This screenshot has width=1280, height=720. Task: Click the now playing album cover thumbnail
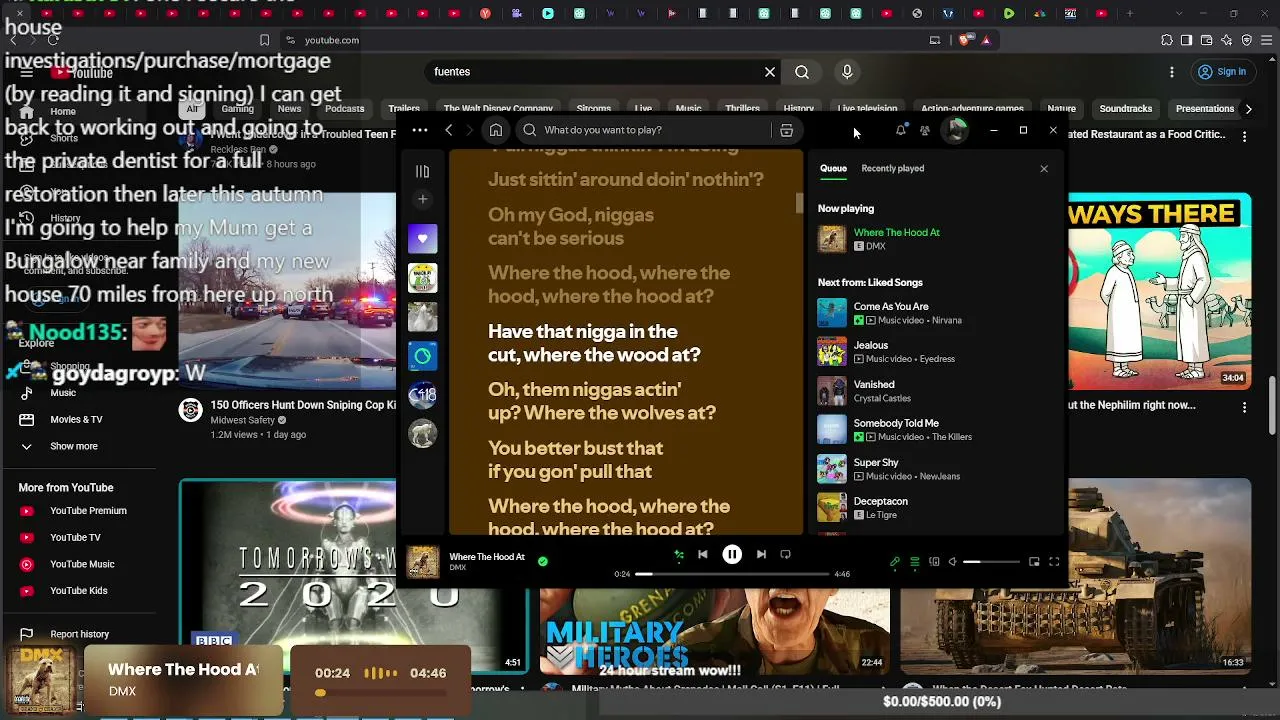[423, 562]
